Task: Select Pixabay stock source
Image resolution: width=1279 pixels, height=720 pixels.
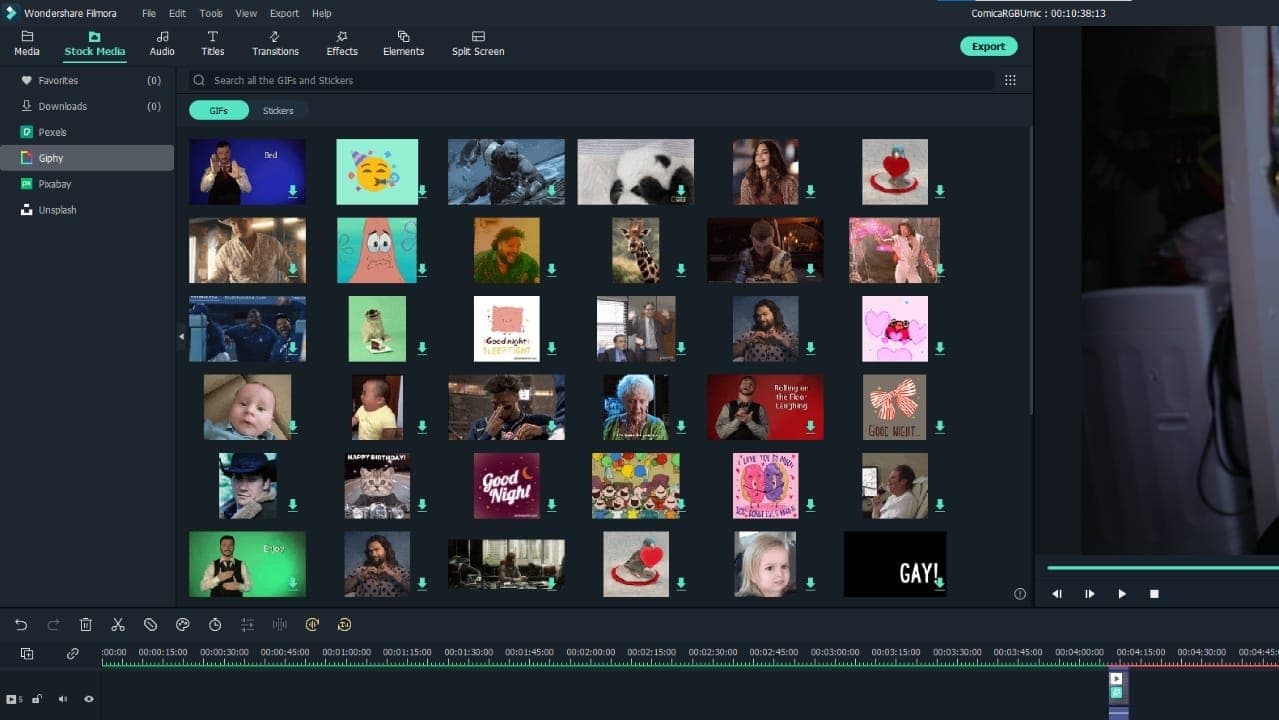Action: coord(87,184)
